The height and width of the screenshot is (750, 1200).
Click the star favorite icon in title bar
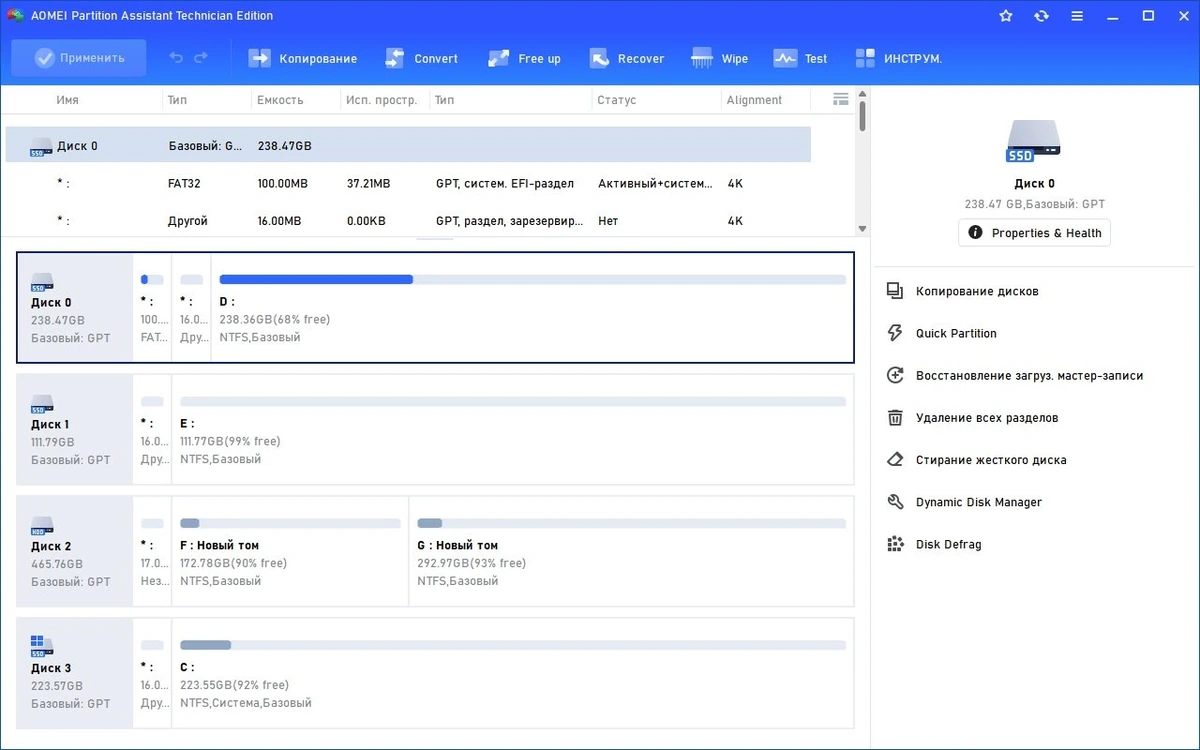pos(1006,16)
